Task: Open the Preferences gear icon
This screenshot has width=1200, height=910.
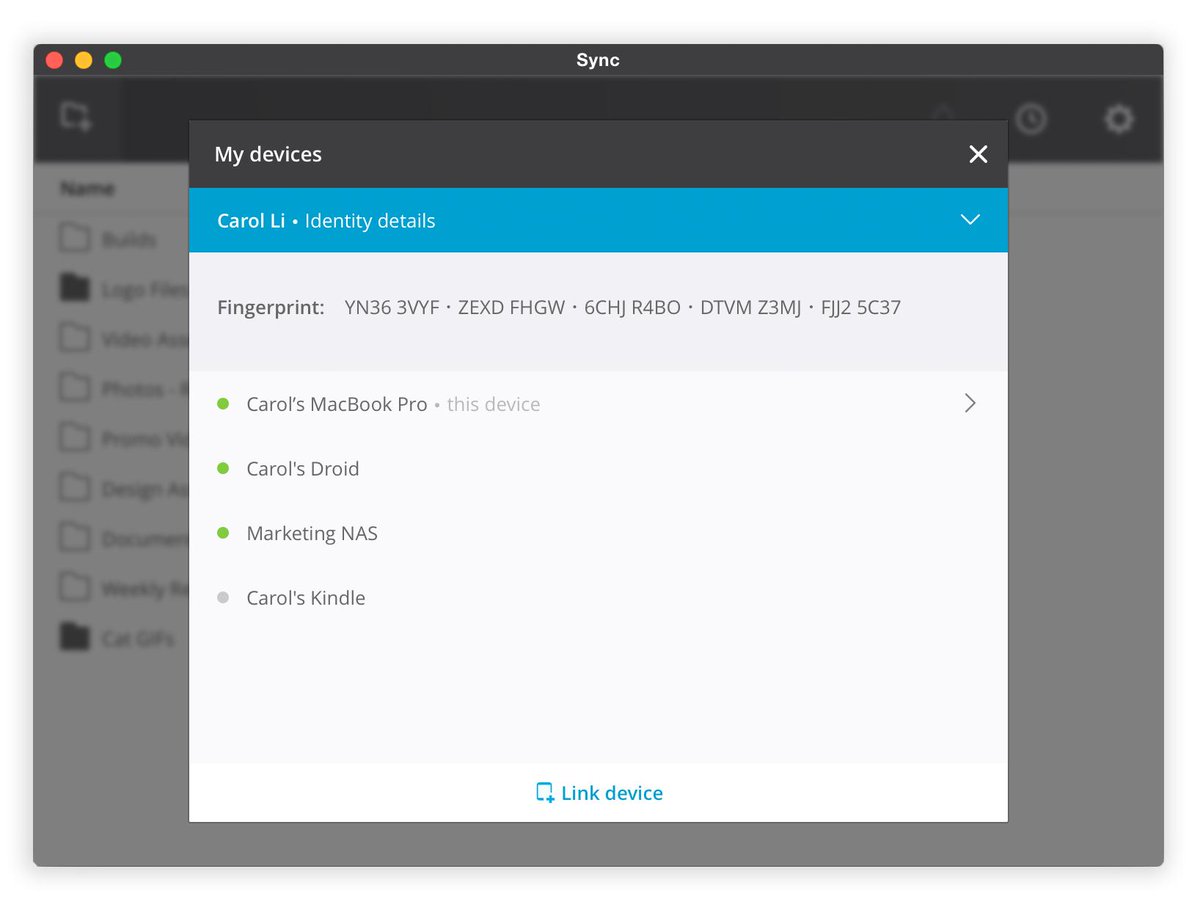Action: (1118, 119)
